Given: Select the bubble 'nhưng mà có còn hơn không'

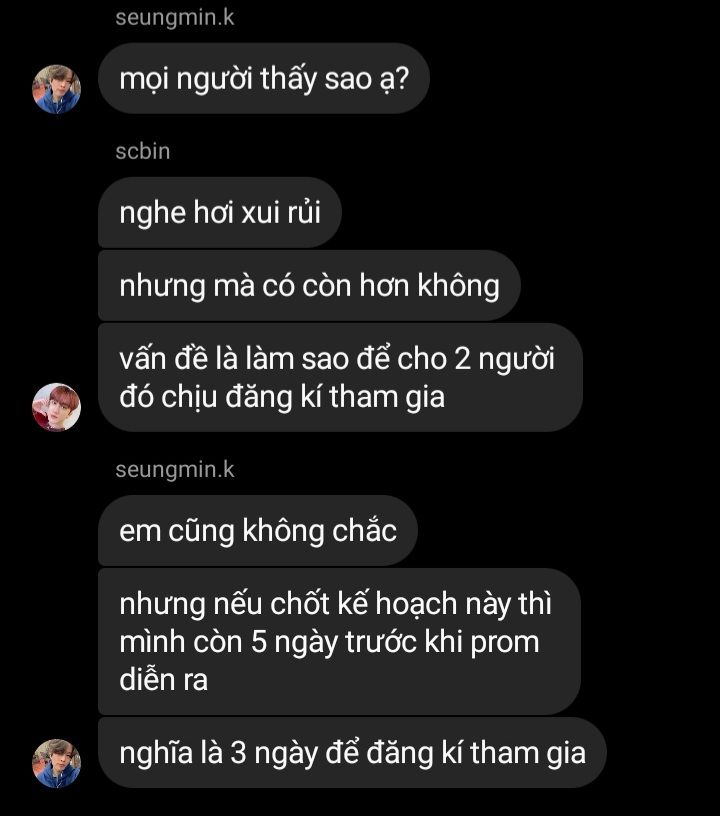Looking at the screenshot, I should 309,286.
